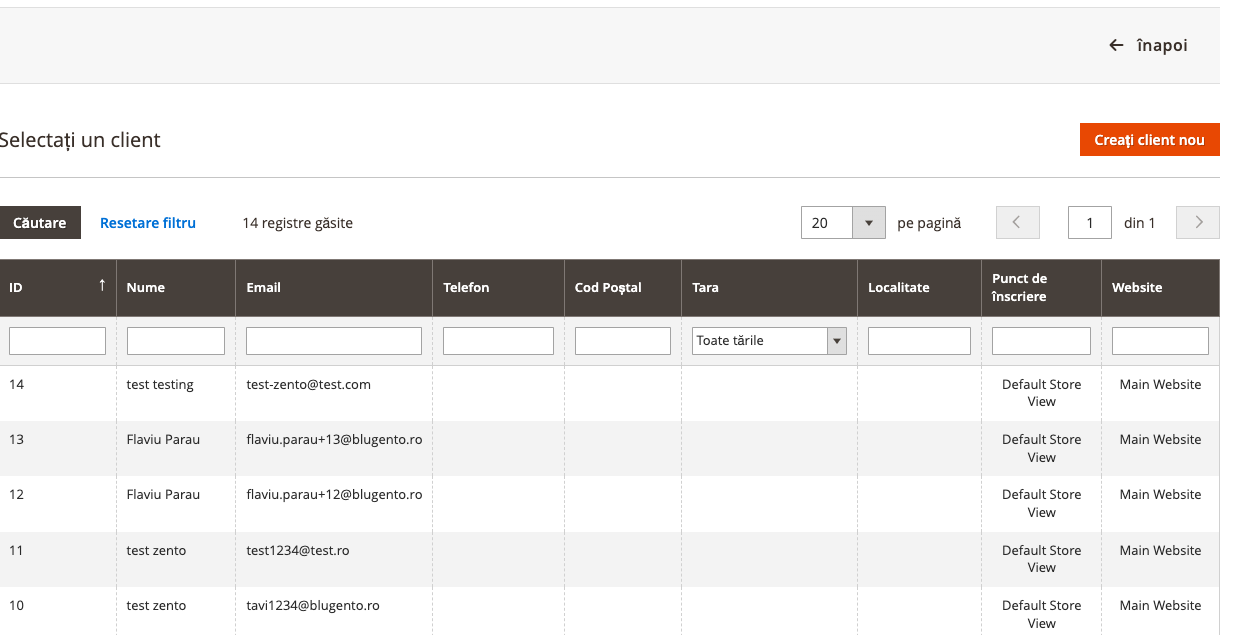
Task: Select client test-zento@test.com
Action: [x=309, y=385]
